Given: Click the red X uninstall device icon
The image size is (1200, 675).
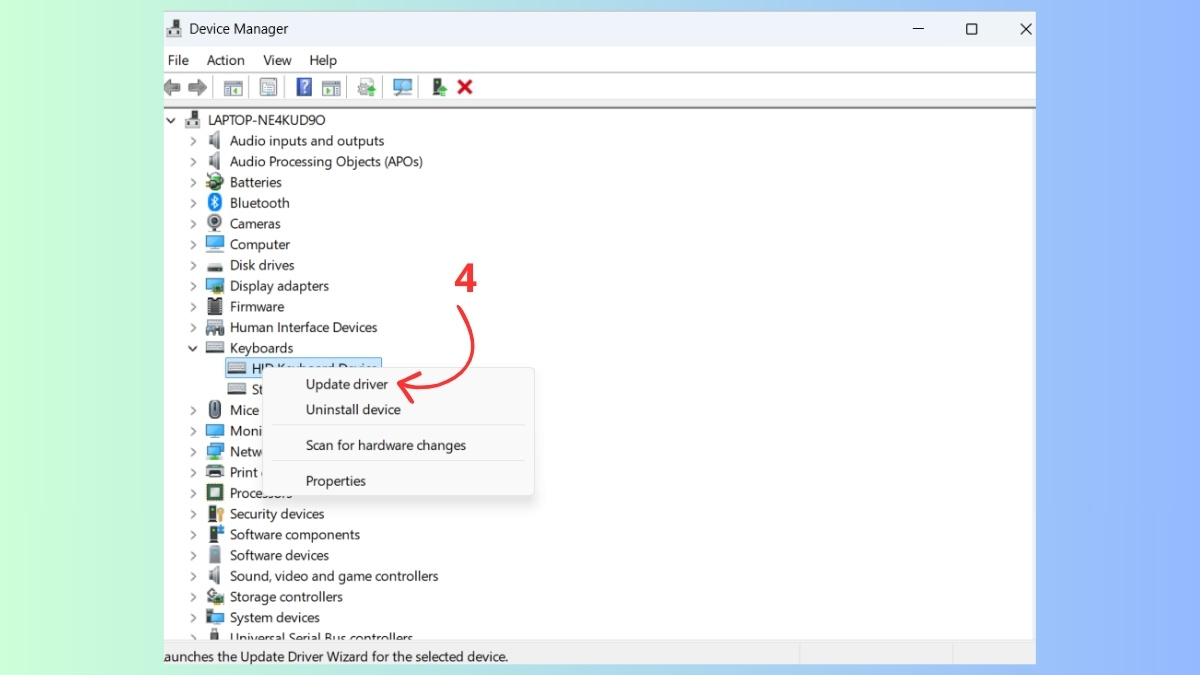Looking at the screenshot, I should [465, 87].
